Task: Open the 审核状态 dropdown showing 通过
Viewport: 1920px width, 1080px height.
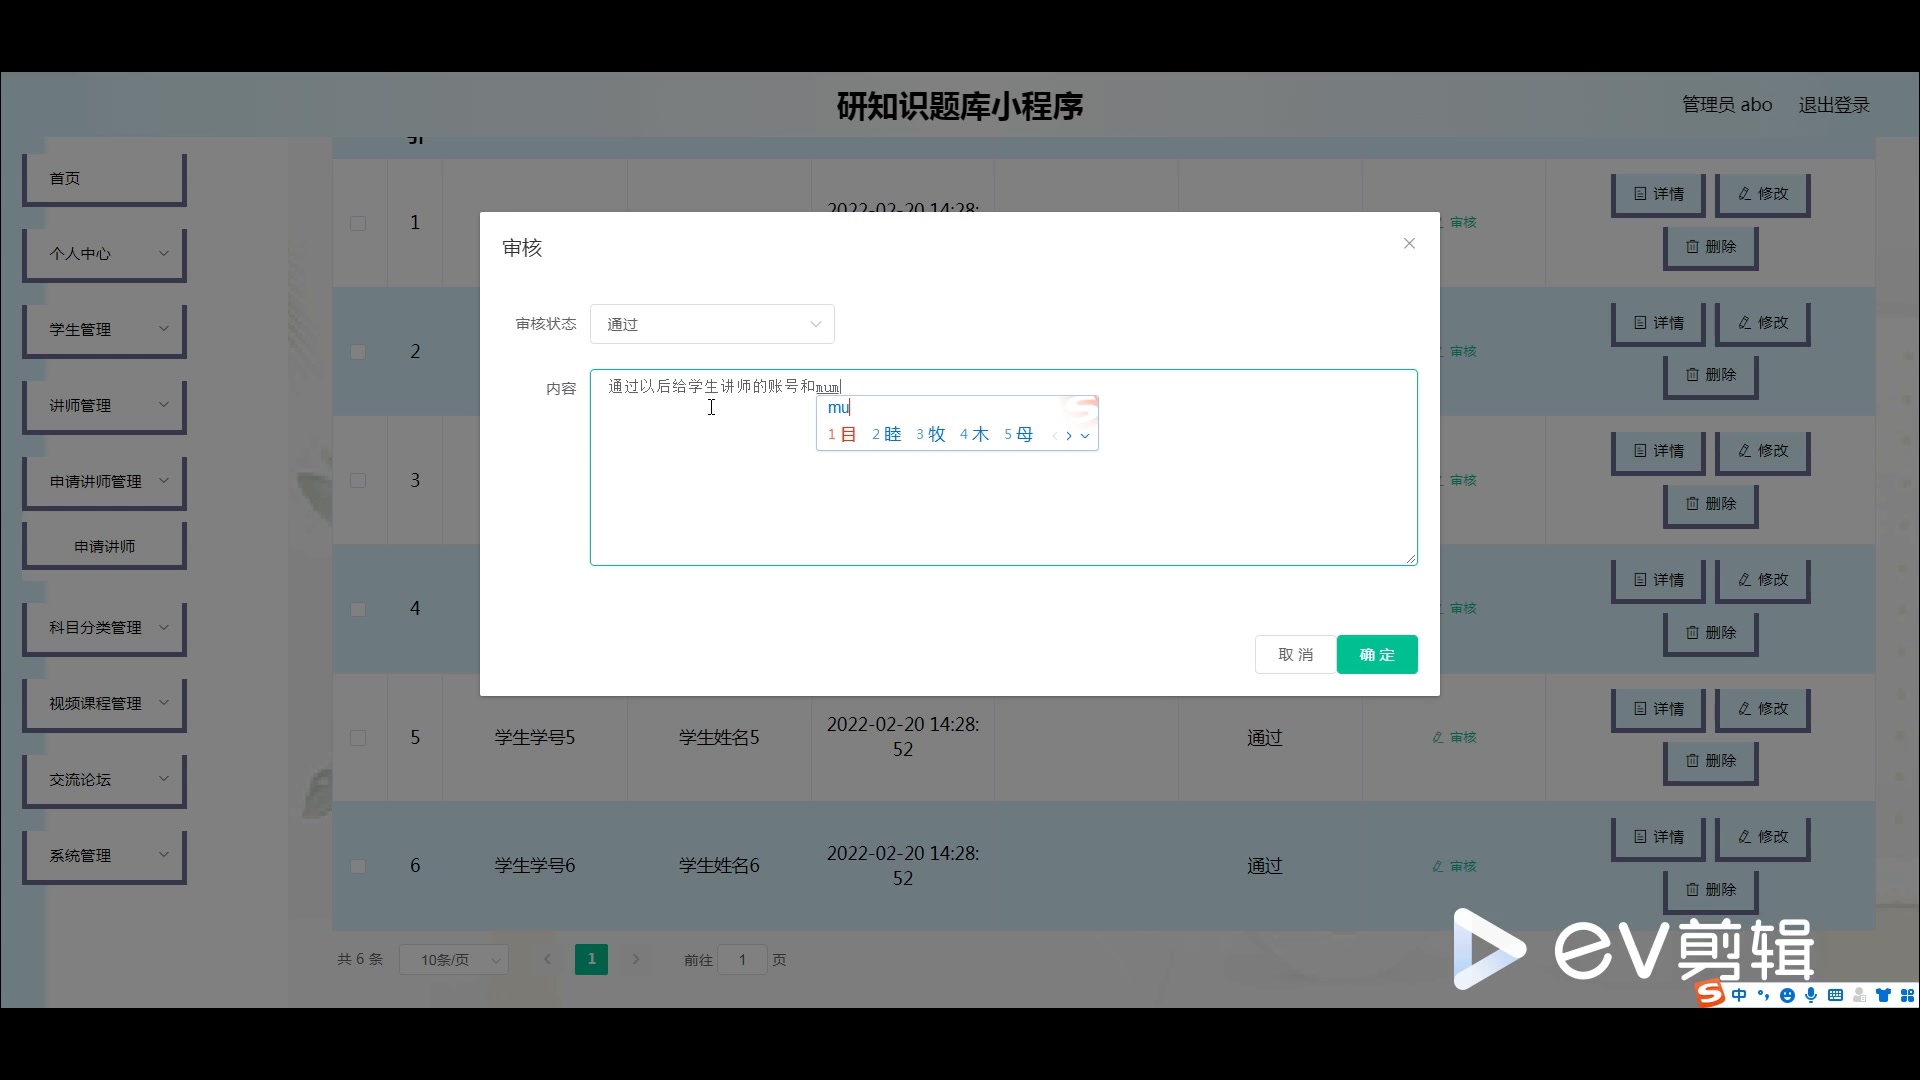Action: coord(712,324)
